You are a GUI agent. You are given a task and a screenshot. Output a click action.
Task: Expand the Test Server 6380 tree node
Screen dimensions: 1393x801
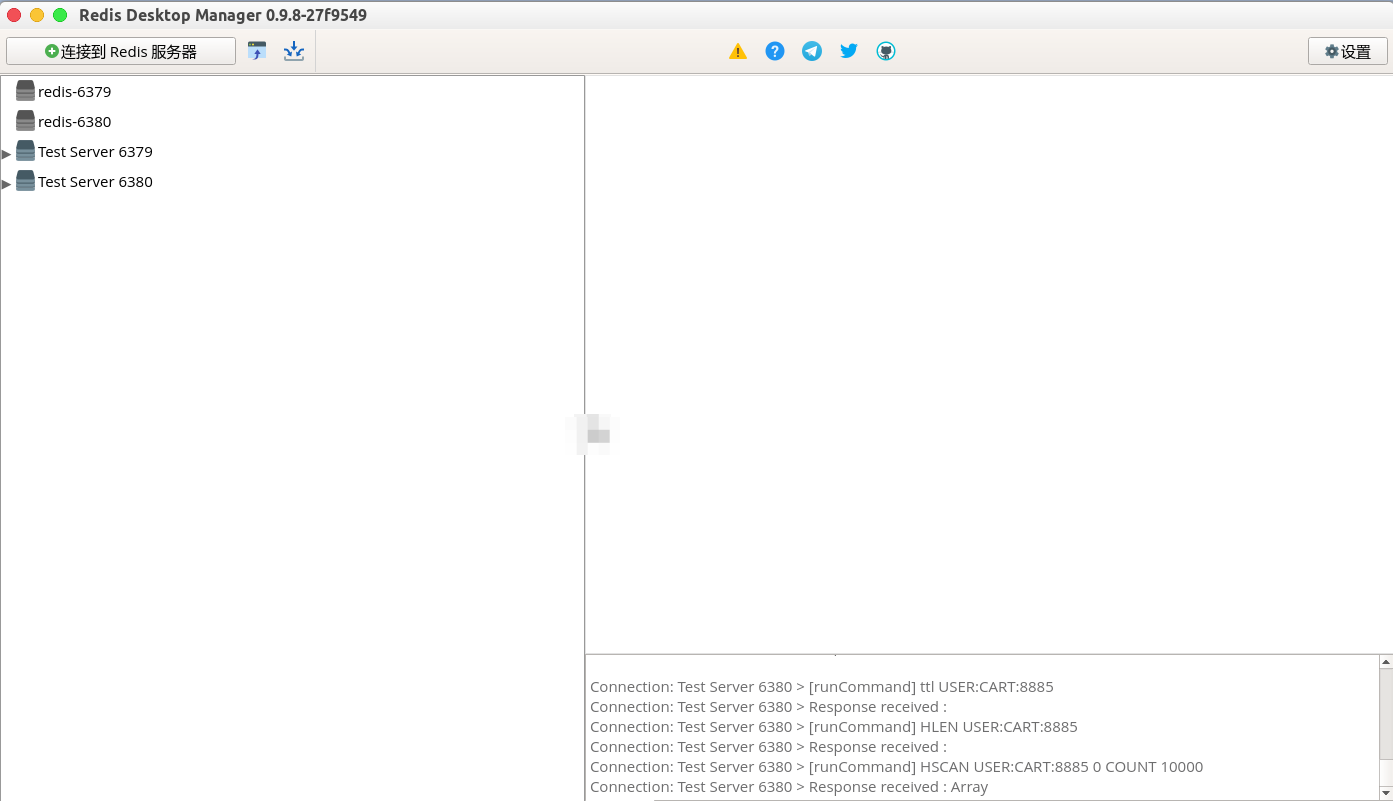(x=7, y=183)
